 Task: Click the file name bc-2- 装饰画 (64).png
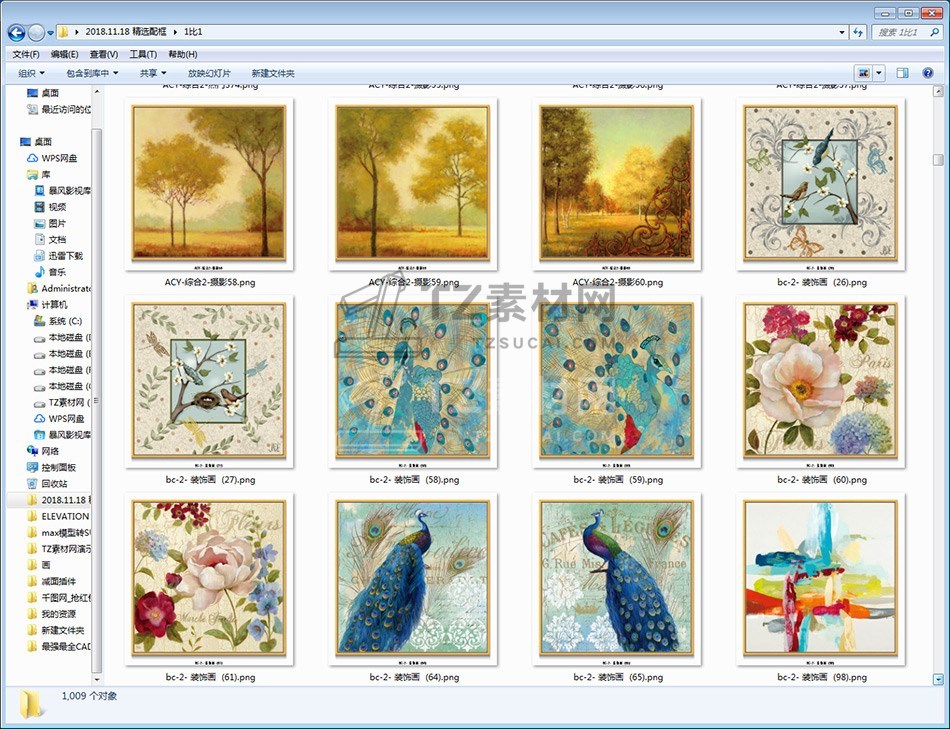point(414,677)
